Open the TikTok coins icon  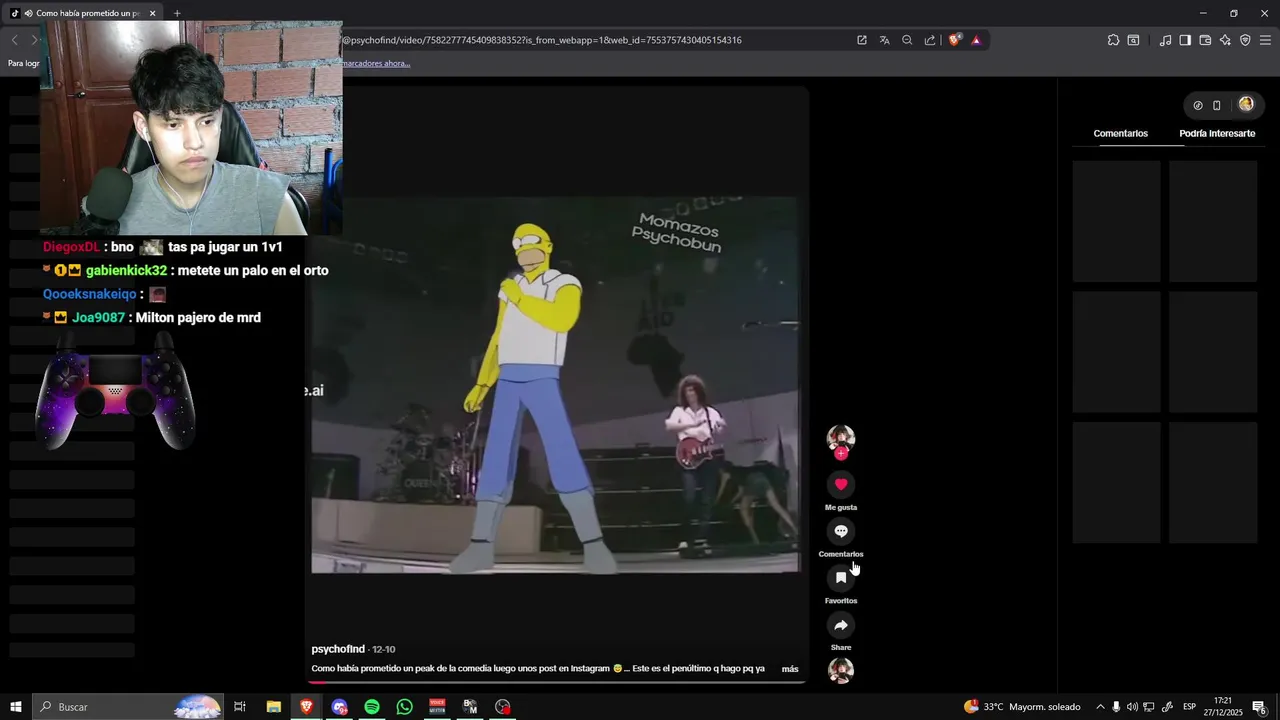[x=1198, y=105]
